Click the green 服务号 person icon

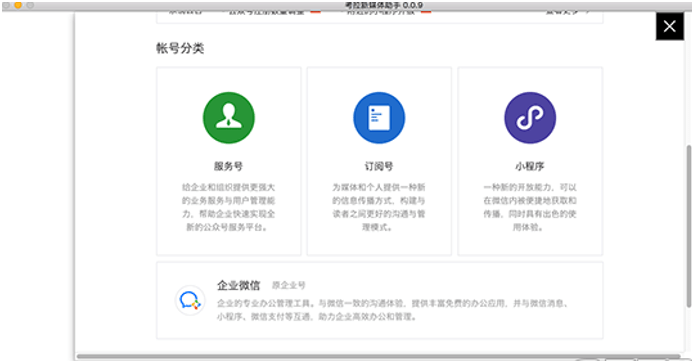pyautogui.click(x=229, y=118)
